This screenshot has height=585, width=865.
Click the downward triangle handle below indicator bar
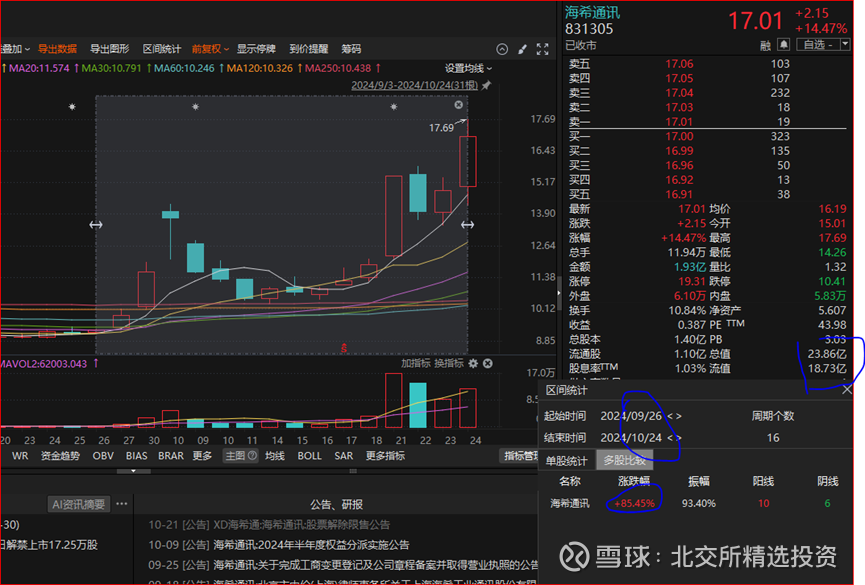pyautogui.click(x=133, y=471)
